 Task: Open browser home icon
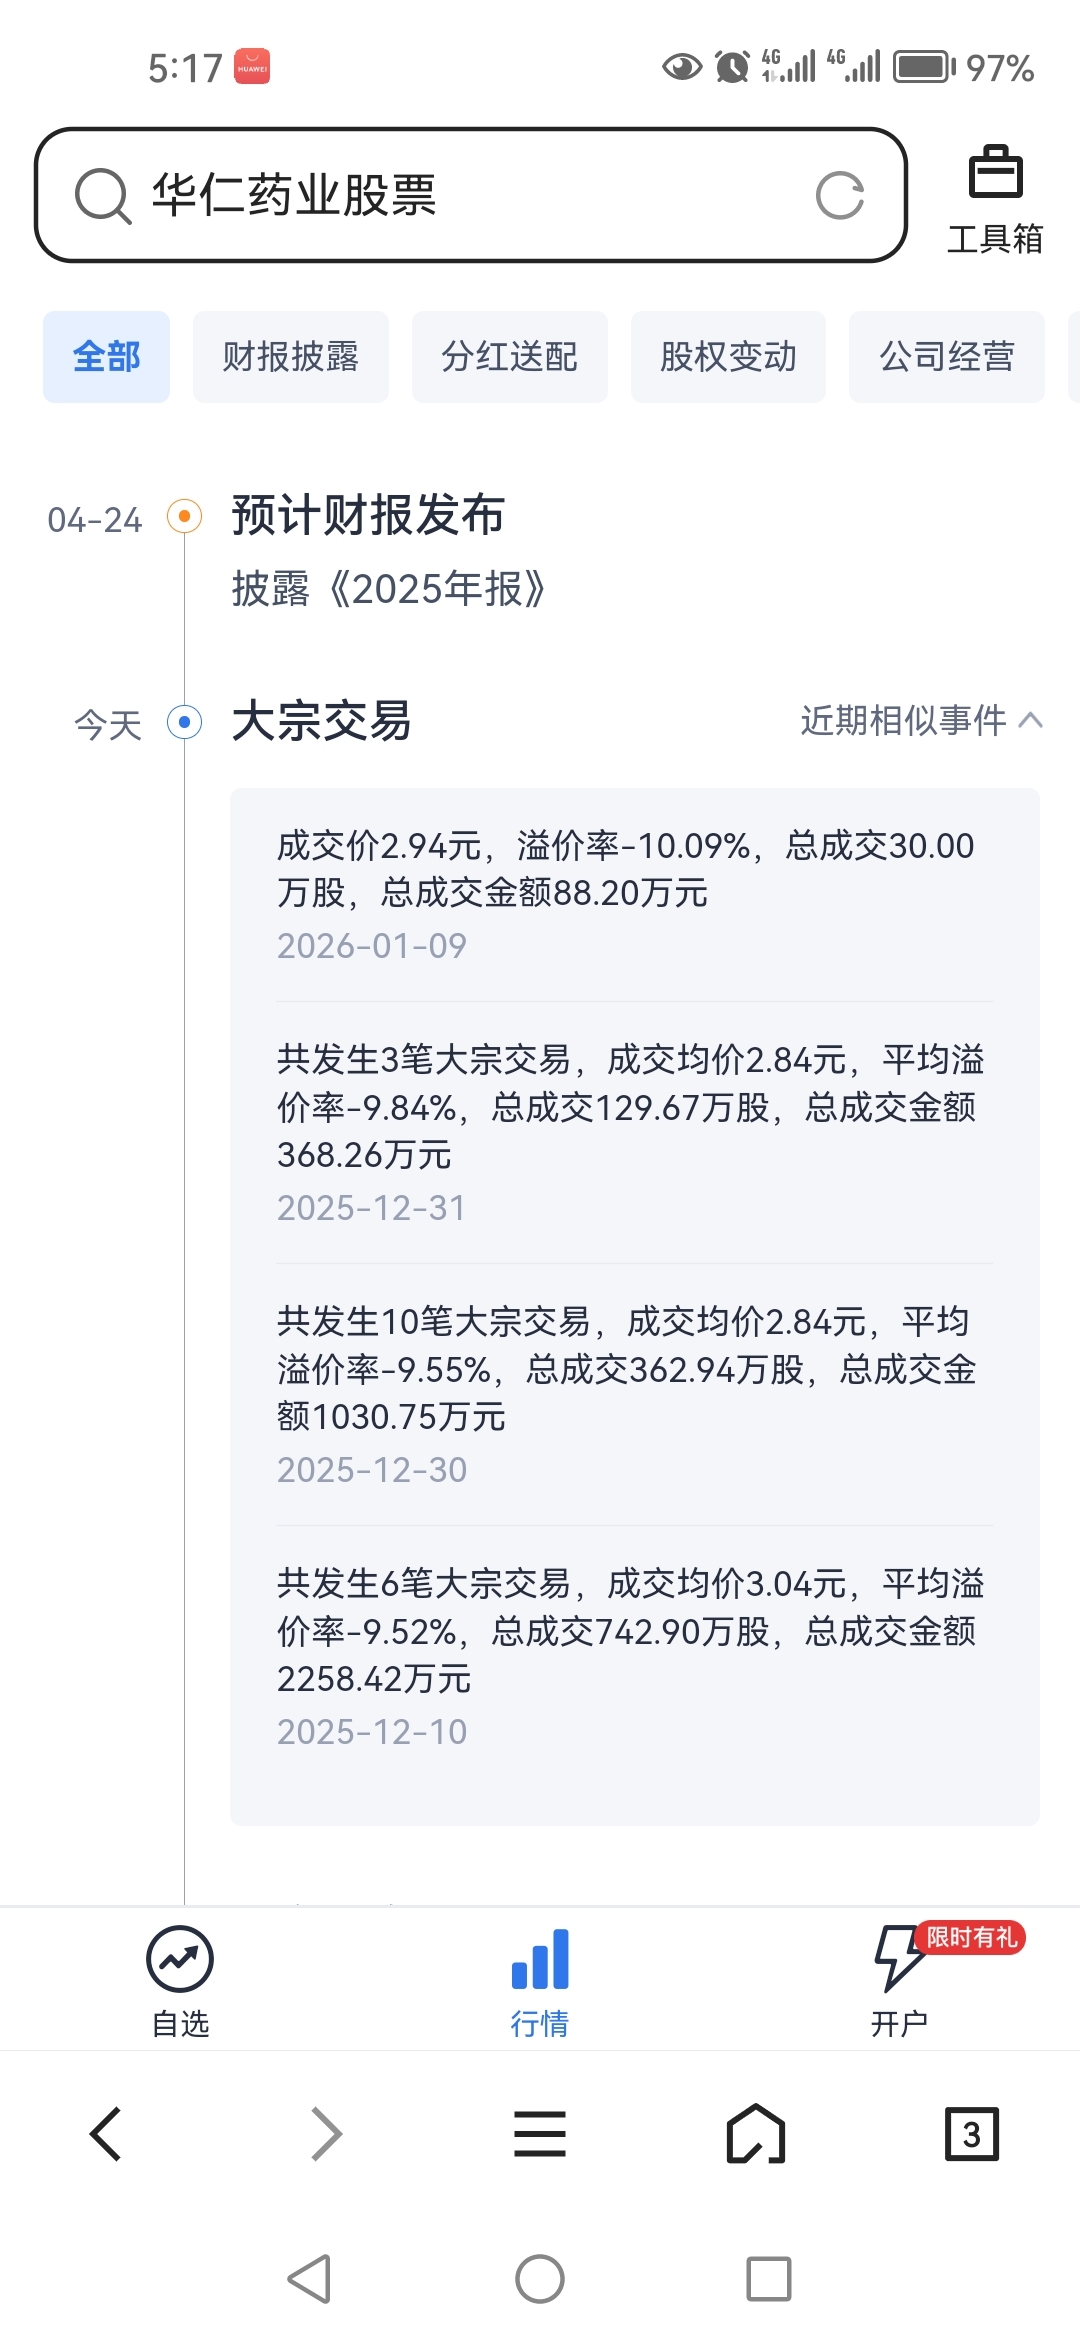(x=755, y=2134)
